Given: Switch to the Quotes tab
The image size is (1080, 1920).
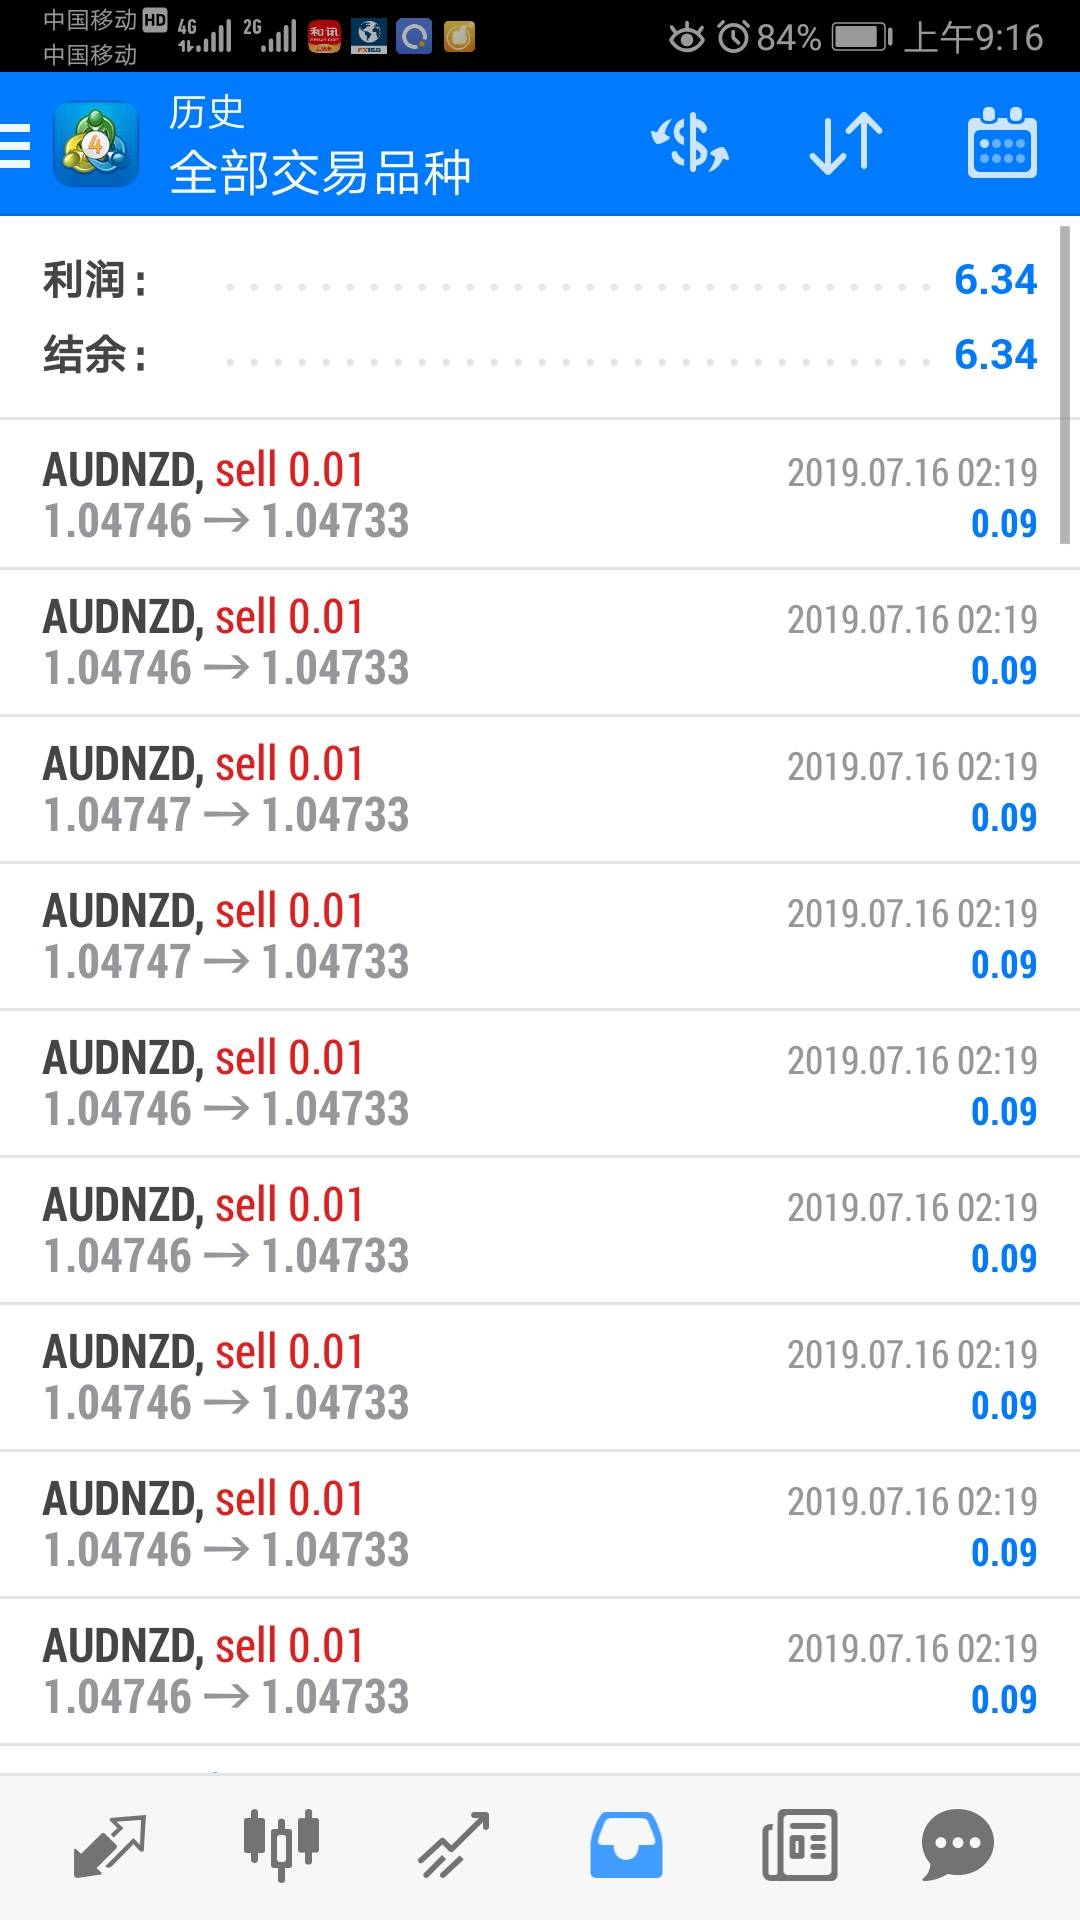Looking at the screenshot, I should tap(110, 1845).
